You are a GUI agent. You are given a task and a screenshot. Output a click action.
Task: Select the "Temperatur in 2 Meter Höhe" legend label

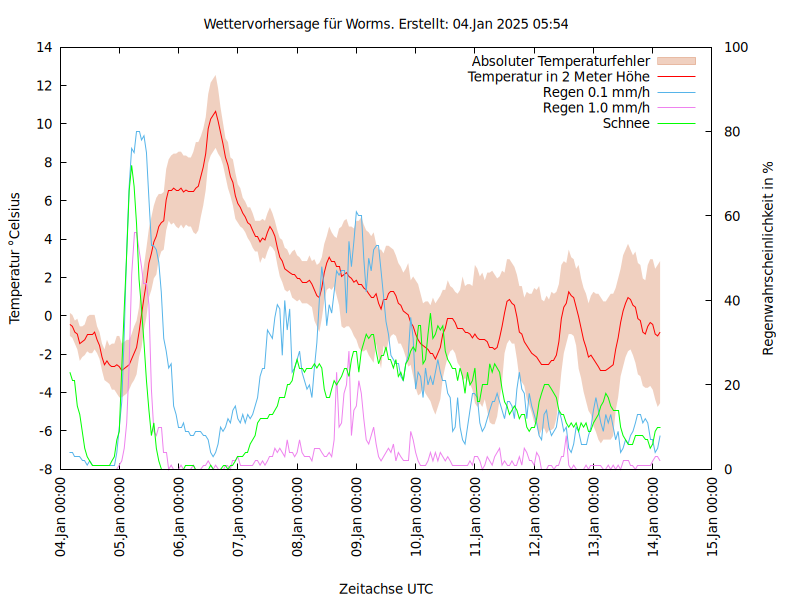(x=558, y=76)
